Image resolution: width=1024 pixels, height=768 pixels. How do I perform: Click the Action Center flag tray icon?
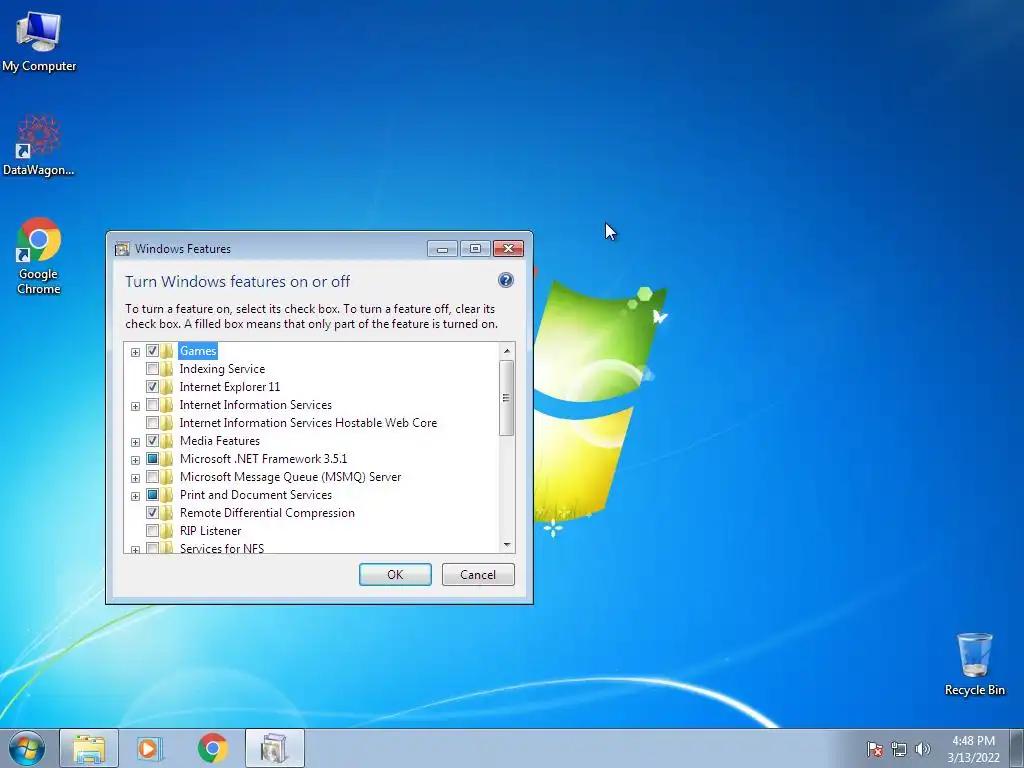tap(874, 749)
